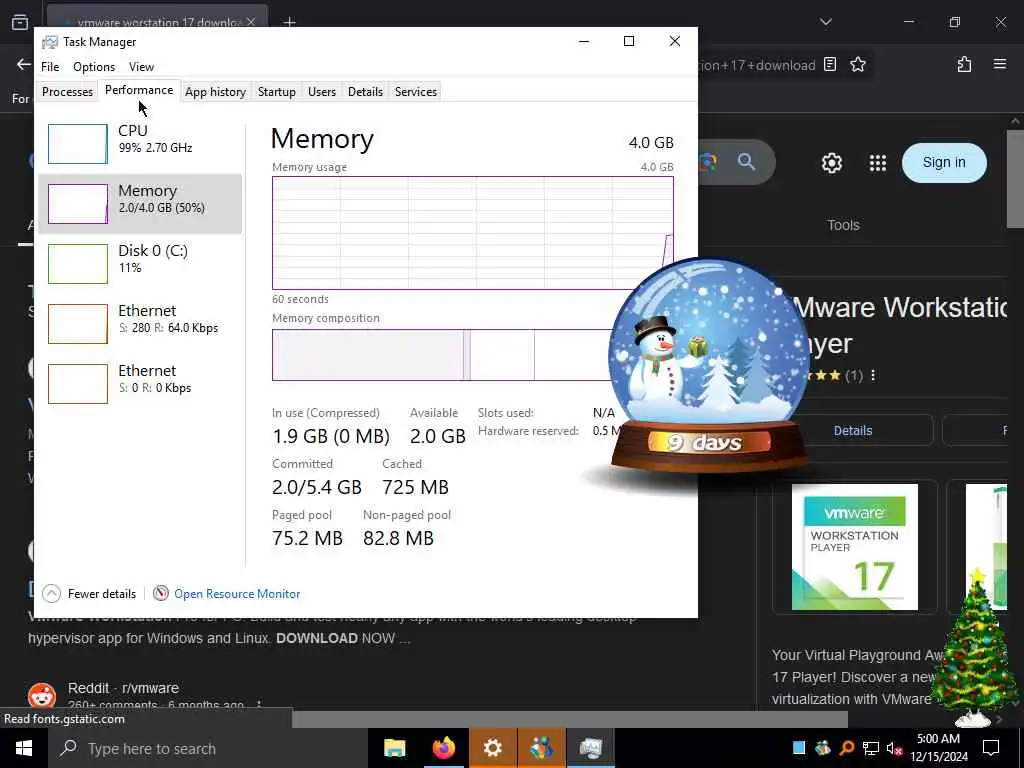Image resolution: width=1024 pixels, height=768 pixels.
Task: Switch to the Processes tab
Action: 67,91
